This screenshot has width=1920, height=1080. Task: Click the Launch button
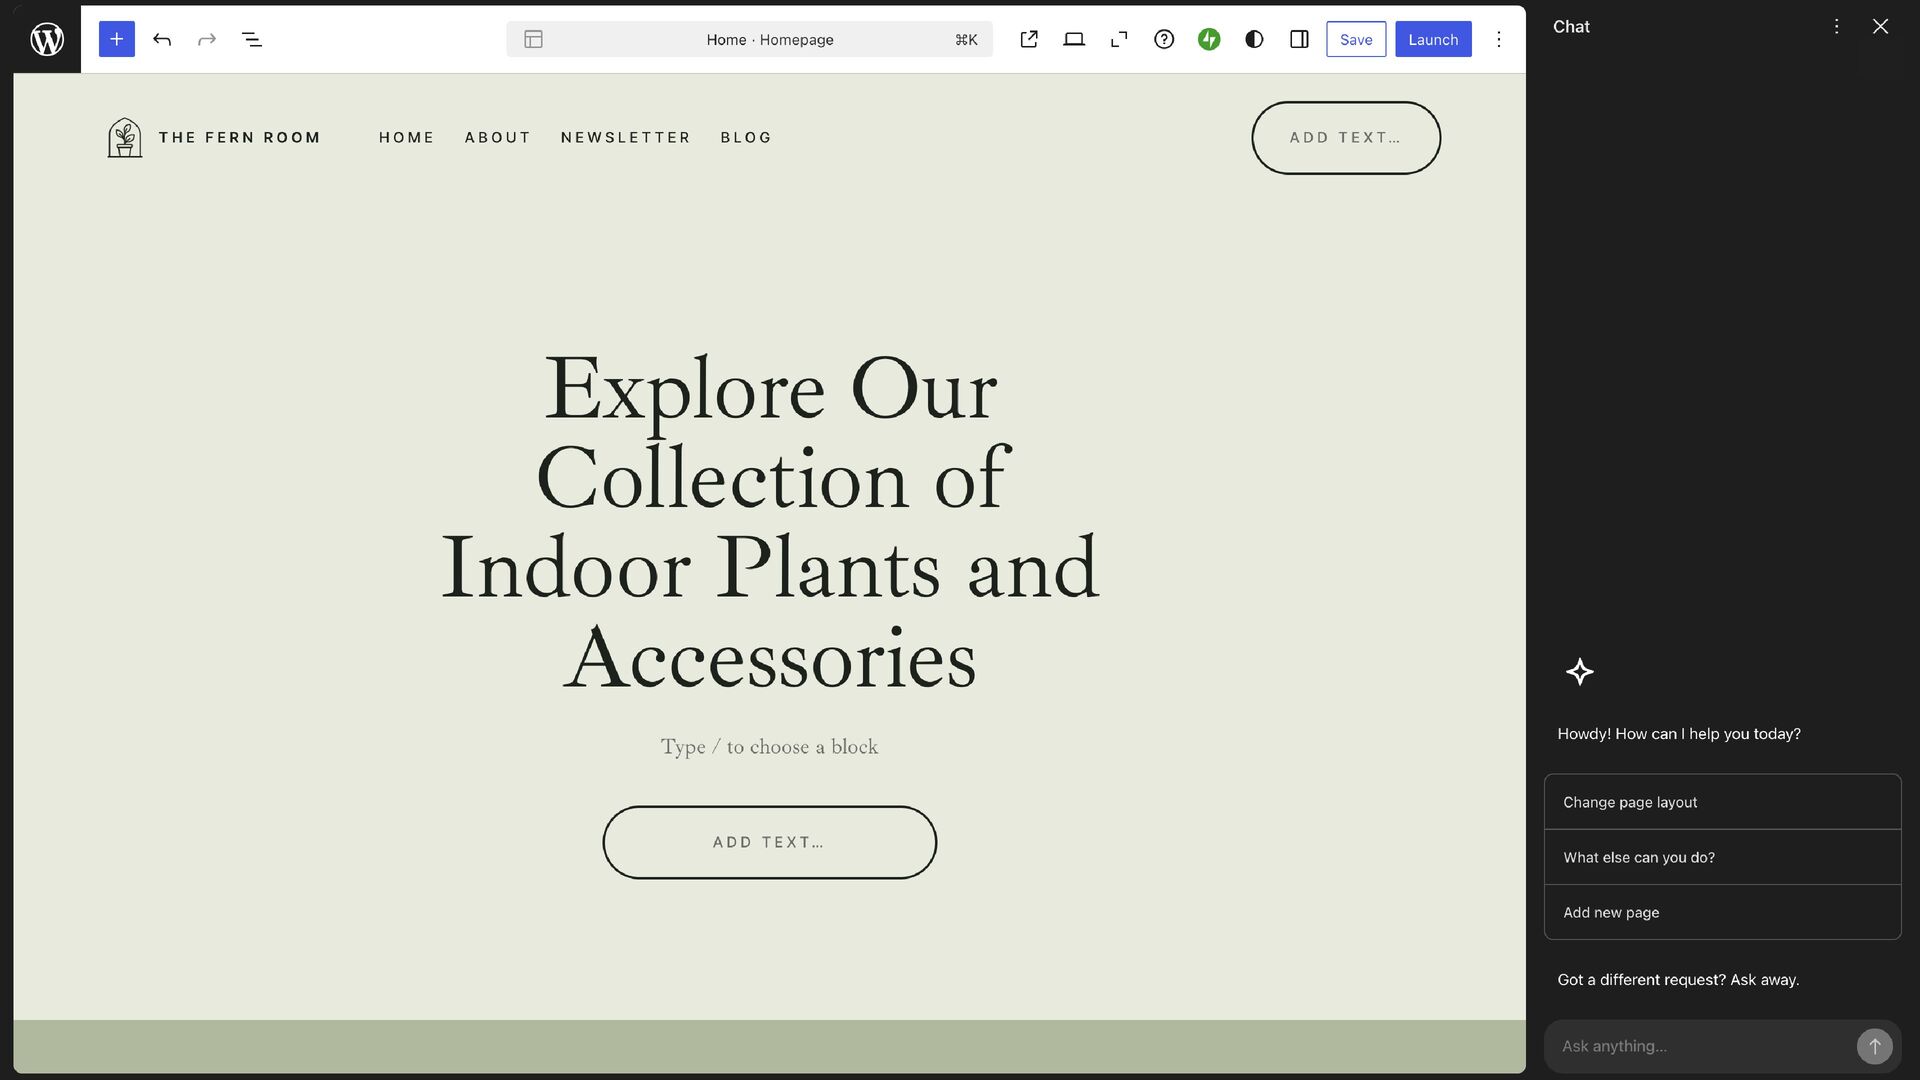point(1433,39)
